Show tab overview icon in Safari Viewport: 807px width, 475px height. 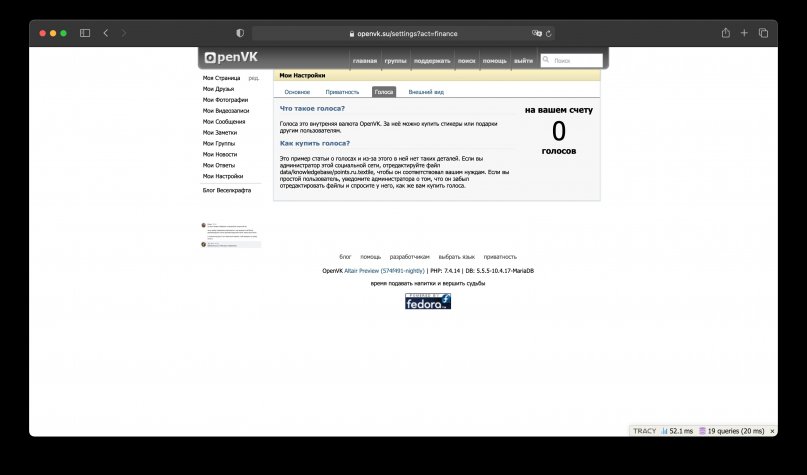coord(763,33)
